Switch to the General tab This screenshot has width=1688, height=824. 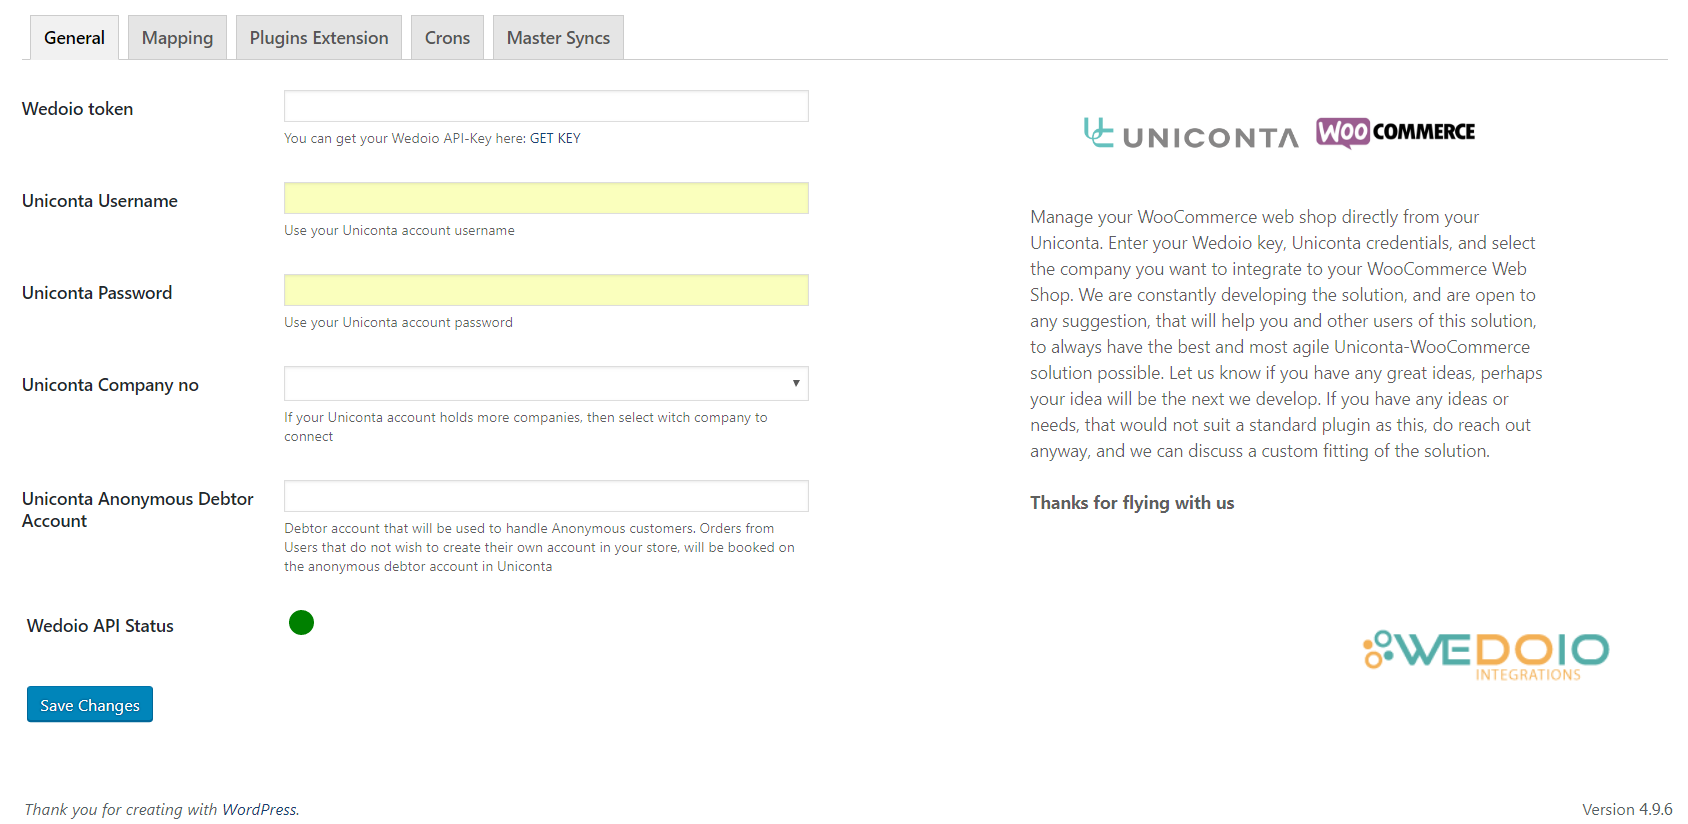click(74, 38)
